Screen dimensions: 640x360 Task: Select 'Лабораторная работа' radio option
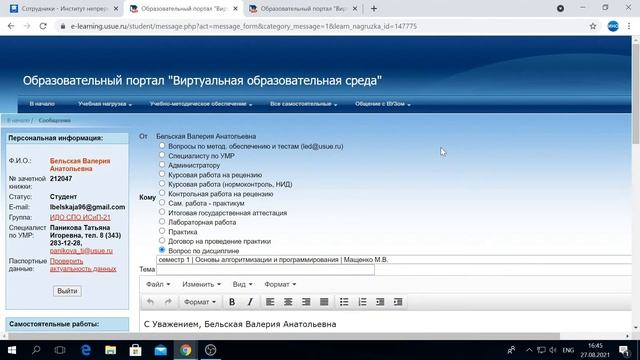click(162, 222)
